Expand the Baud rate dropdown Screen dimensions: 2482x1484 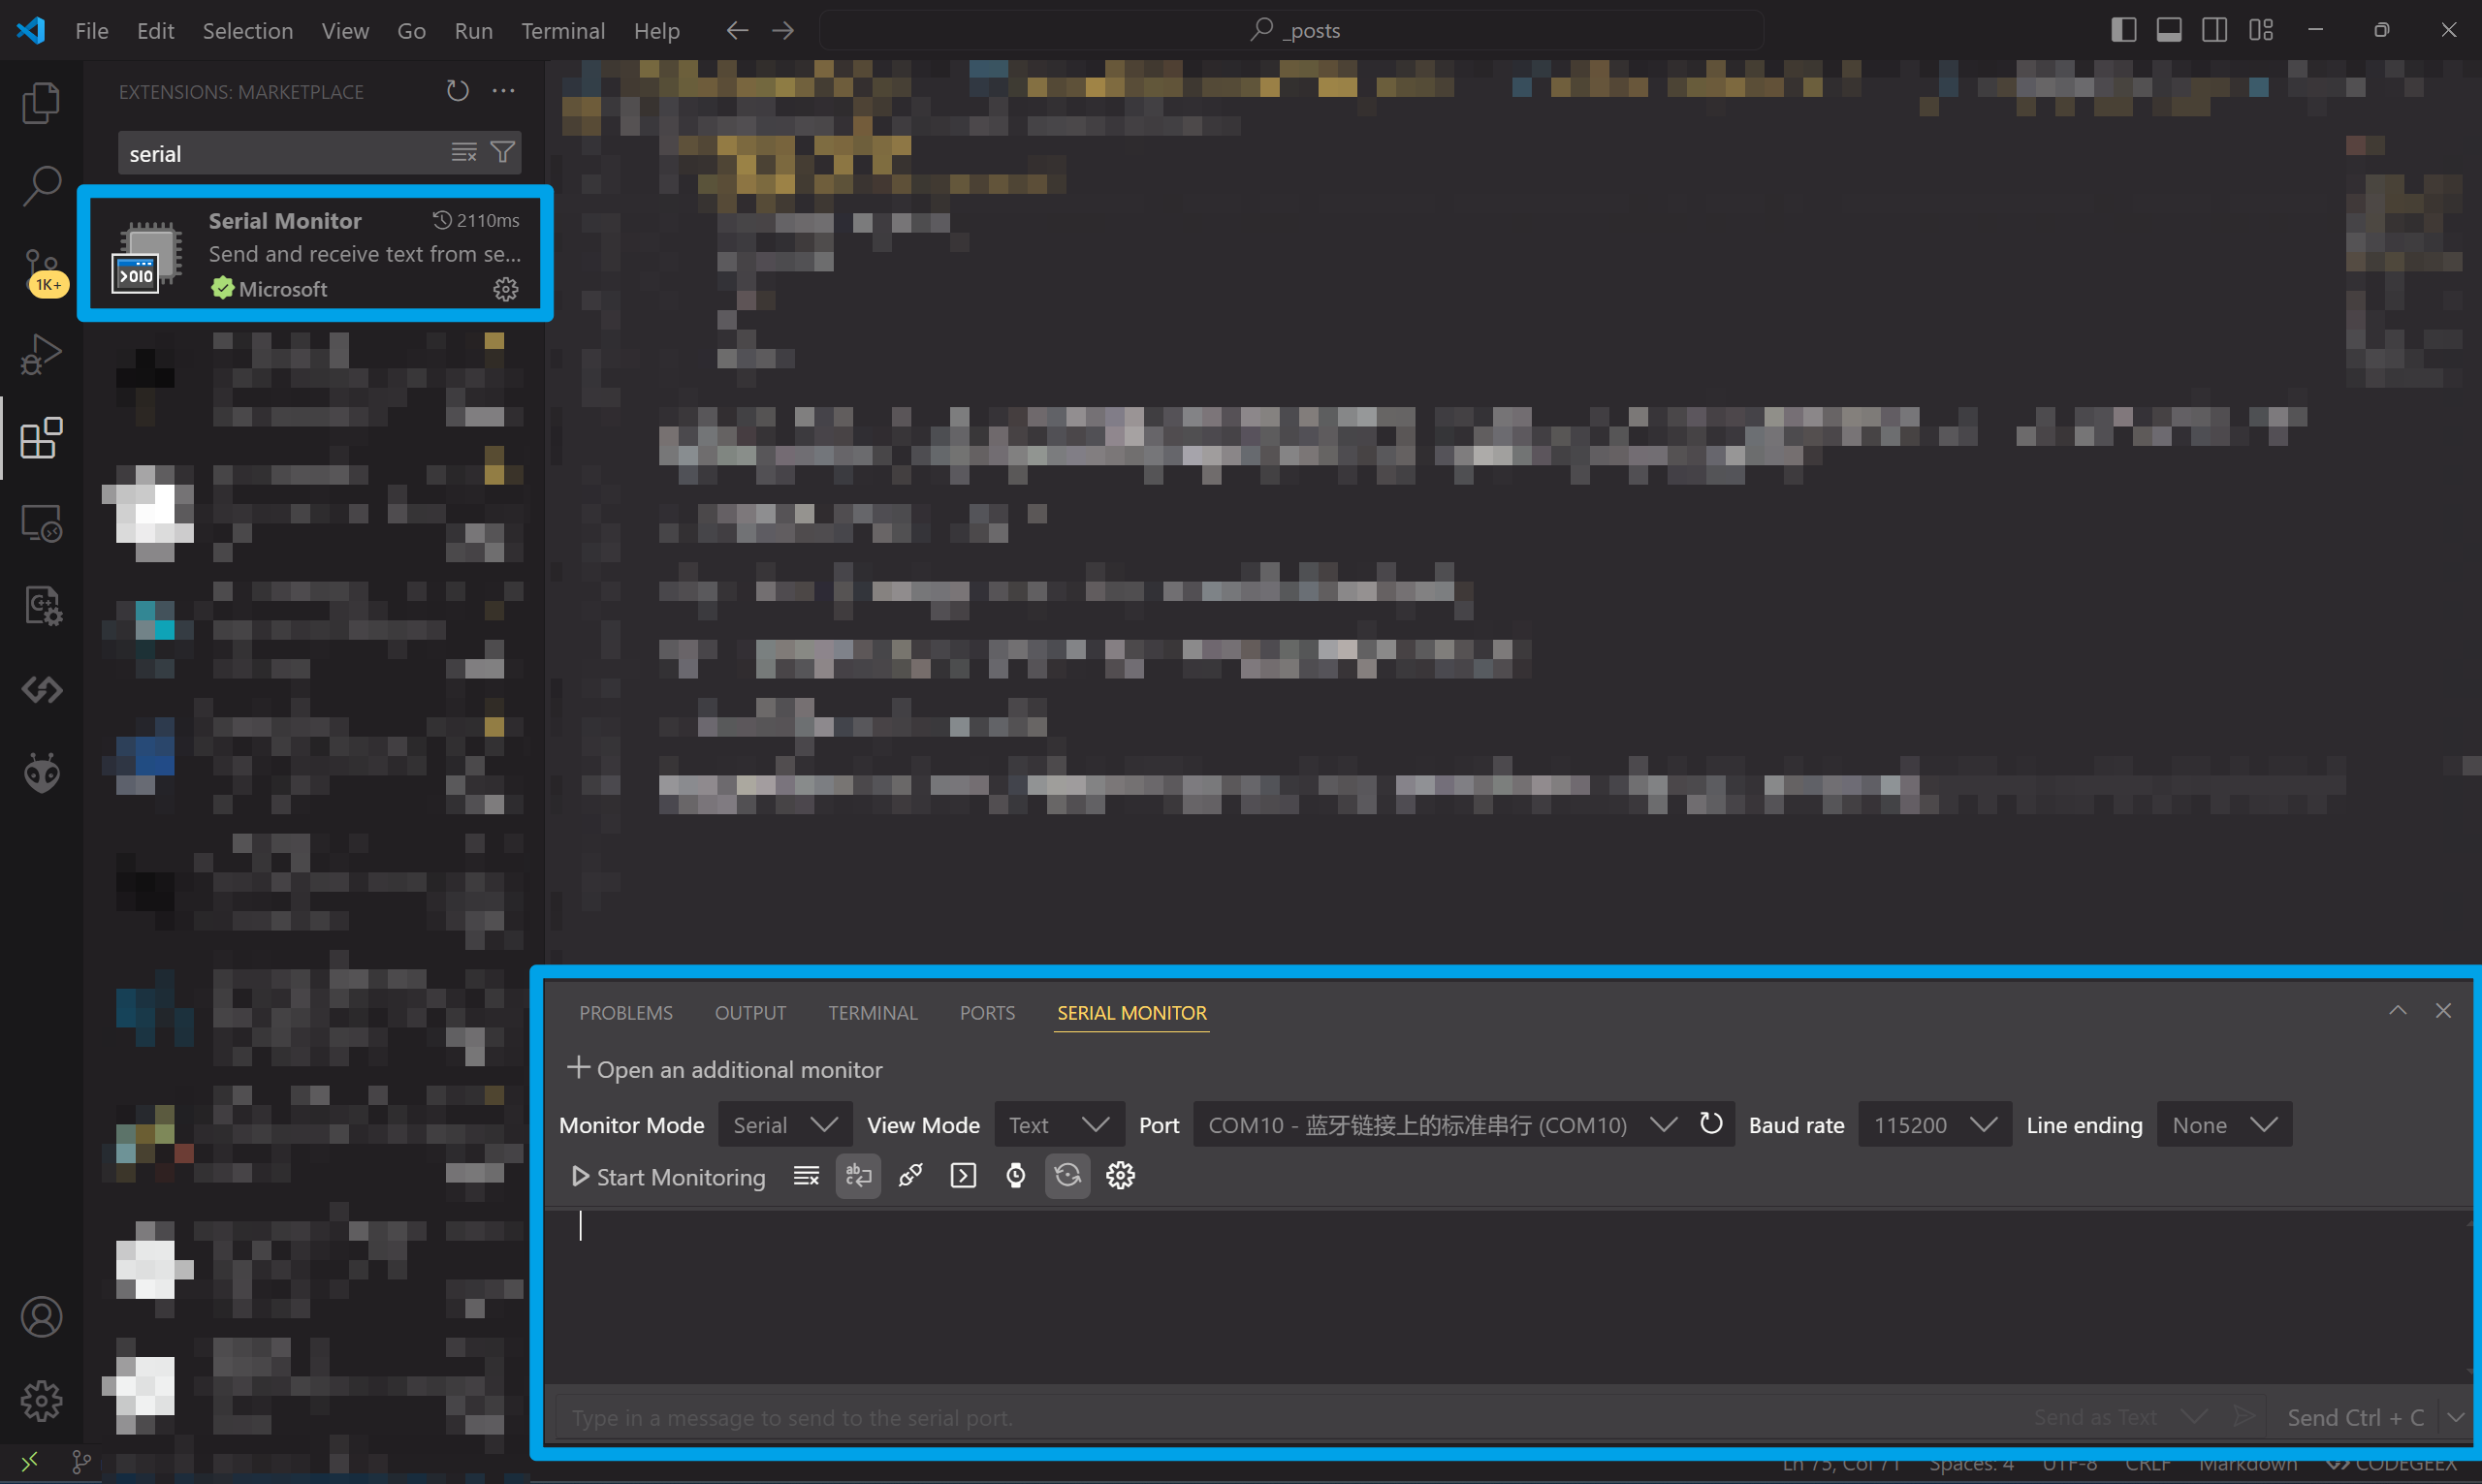pyautogui.click(x=1934, y=1125)
